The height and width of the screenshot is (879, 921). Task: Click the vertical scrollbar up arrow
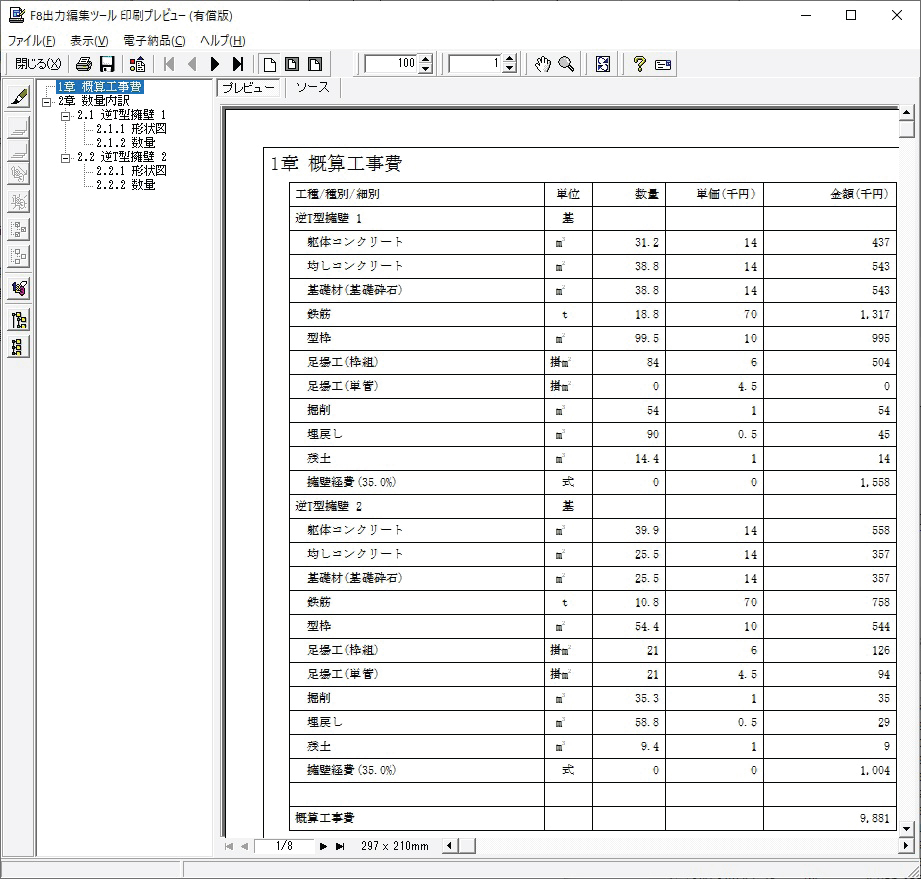[x=906, y=112]
